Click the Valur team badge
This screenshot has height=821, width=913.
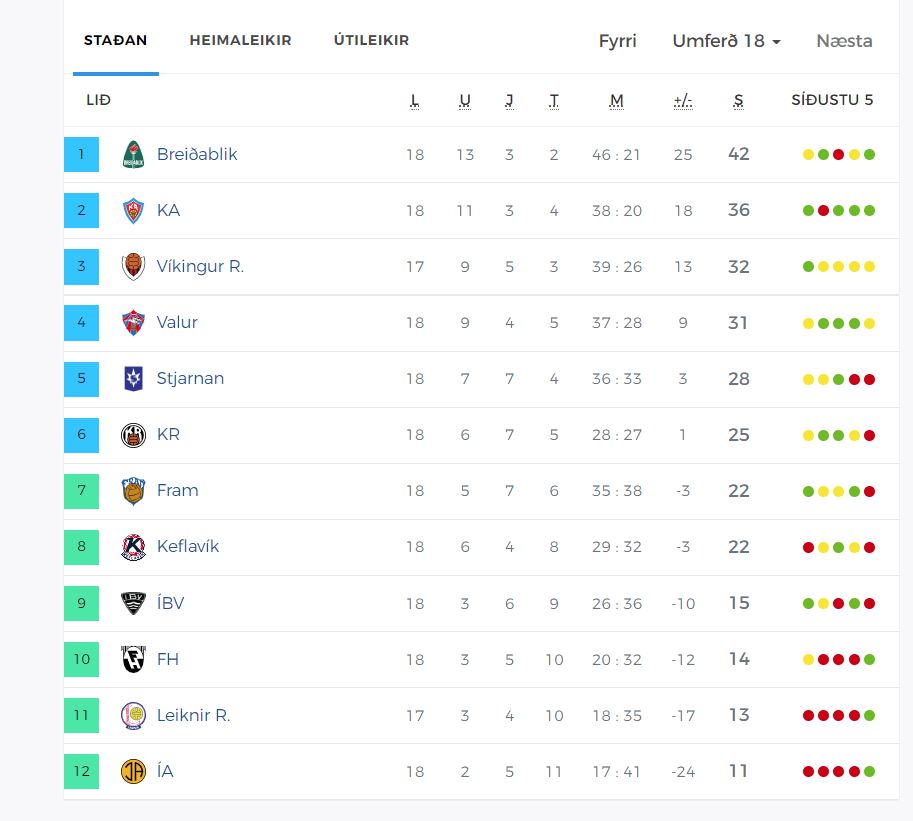pos(133,323)
